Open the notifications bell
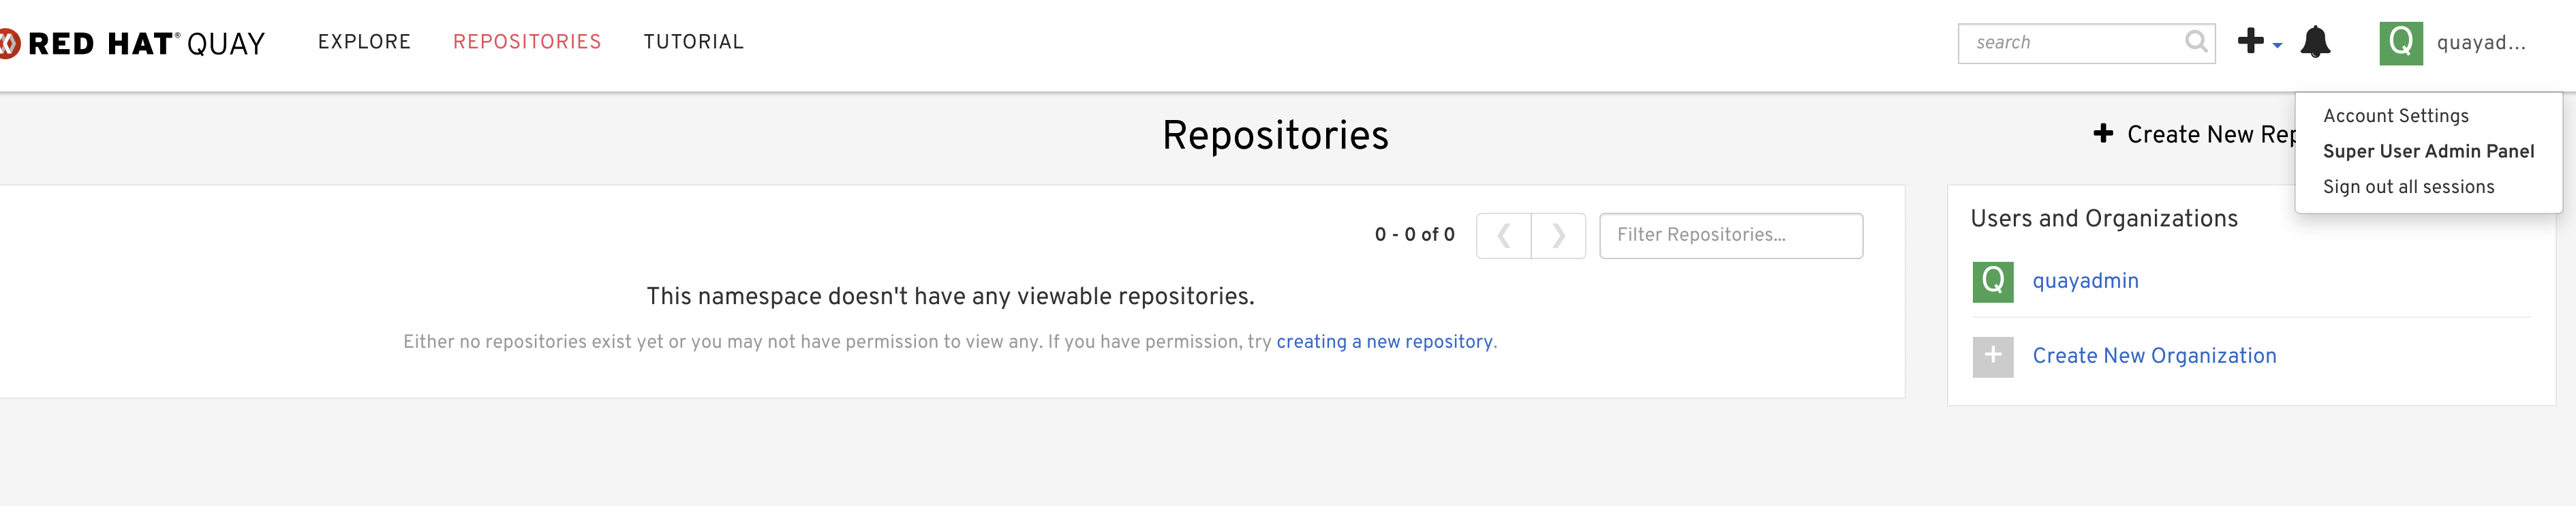The height and width of the screenshot is (506, 2576). tap(2315, 42)
